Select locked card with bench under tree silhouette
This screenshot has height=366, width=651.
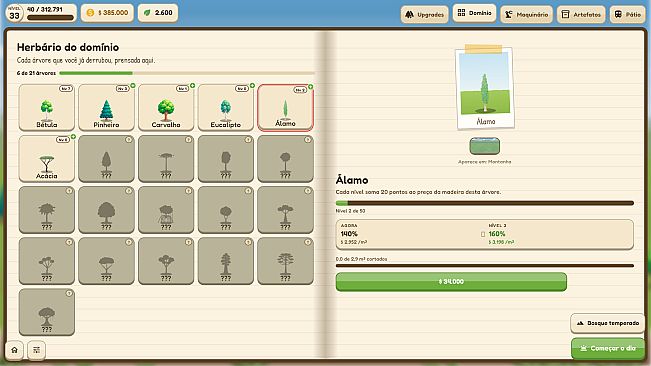point(166,210)
